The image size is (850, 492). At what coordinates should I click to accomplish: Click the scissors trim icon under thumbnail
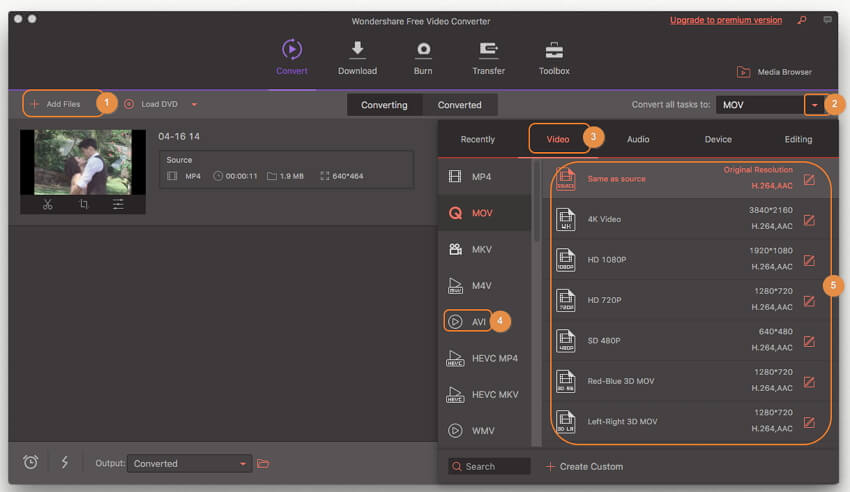tap(47, 204)
